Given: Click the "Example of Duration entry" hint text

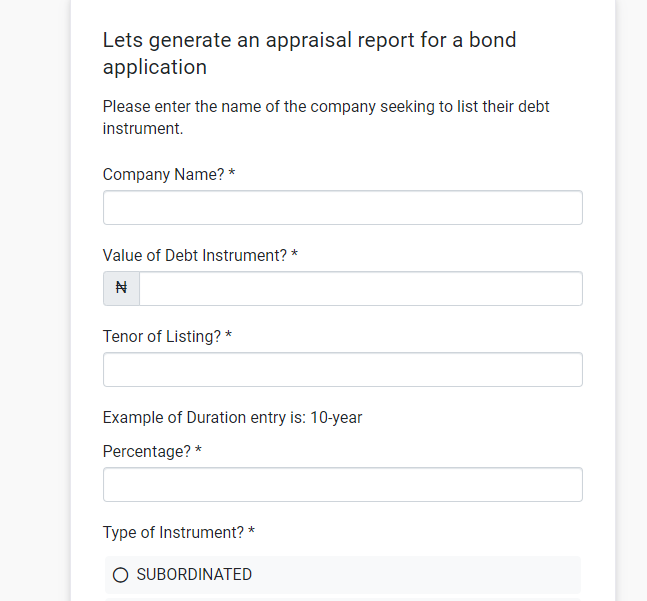Looking at the screenshot, I should click(232, 417).
